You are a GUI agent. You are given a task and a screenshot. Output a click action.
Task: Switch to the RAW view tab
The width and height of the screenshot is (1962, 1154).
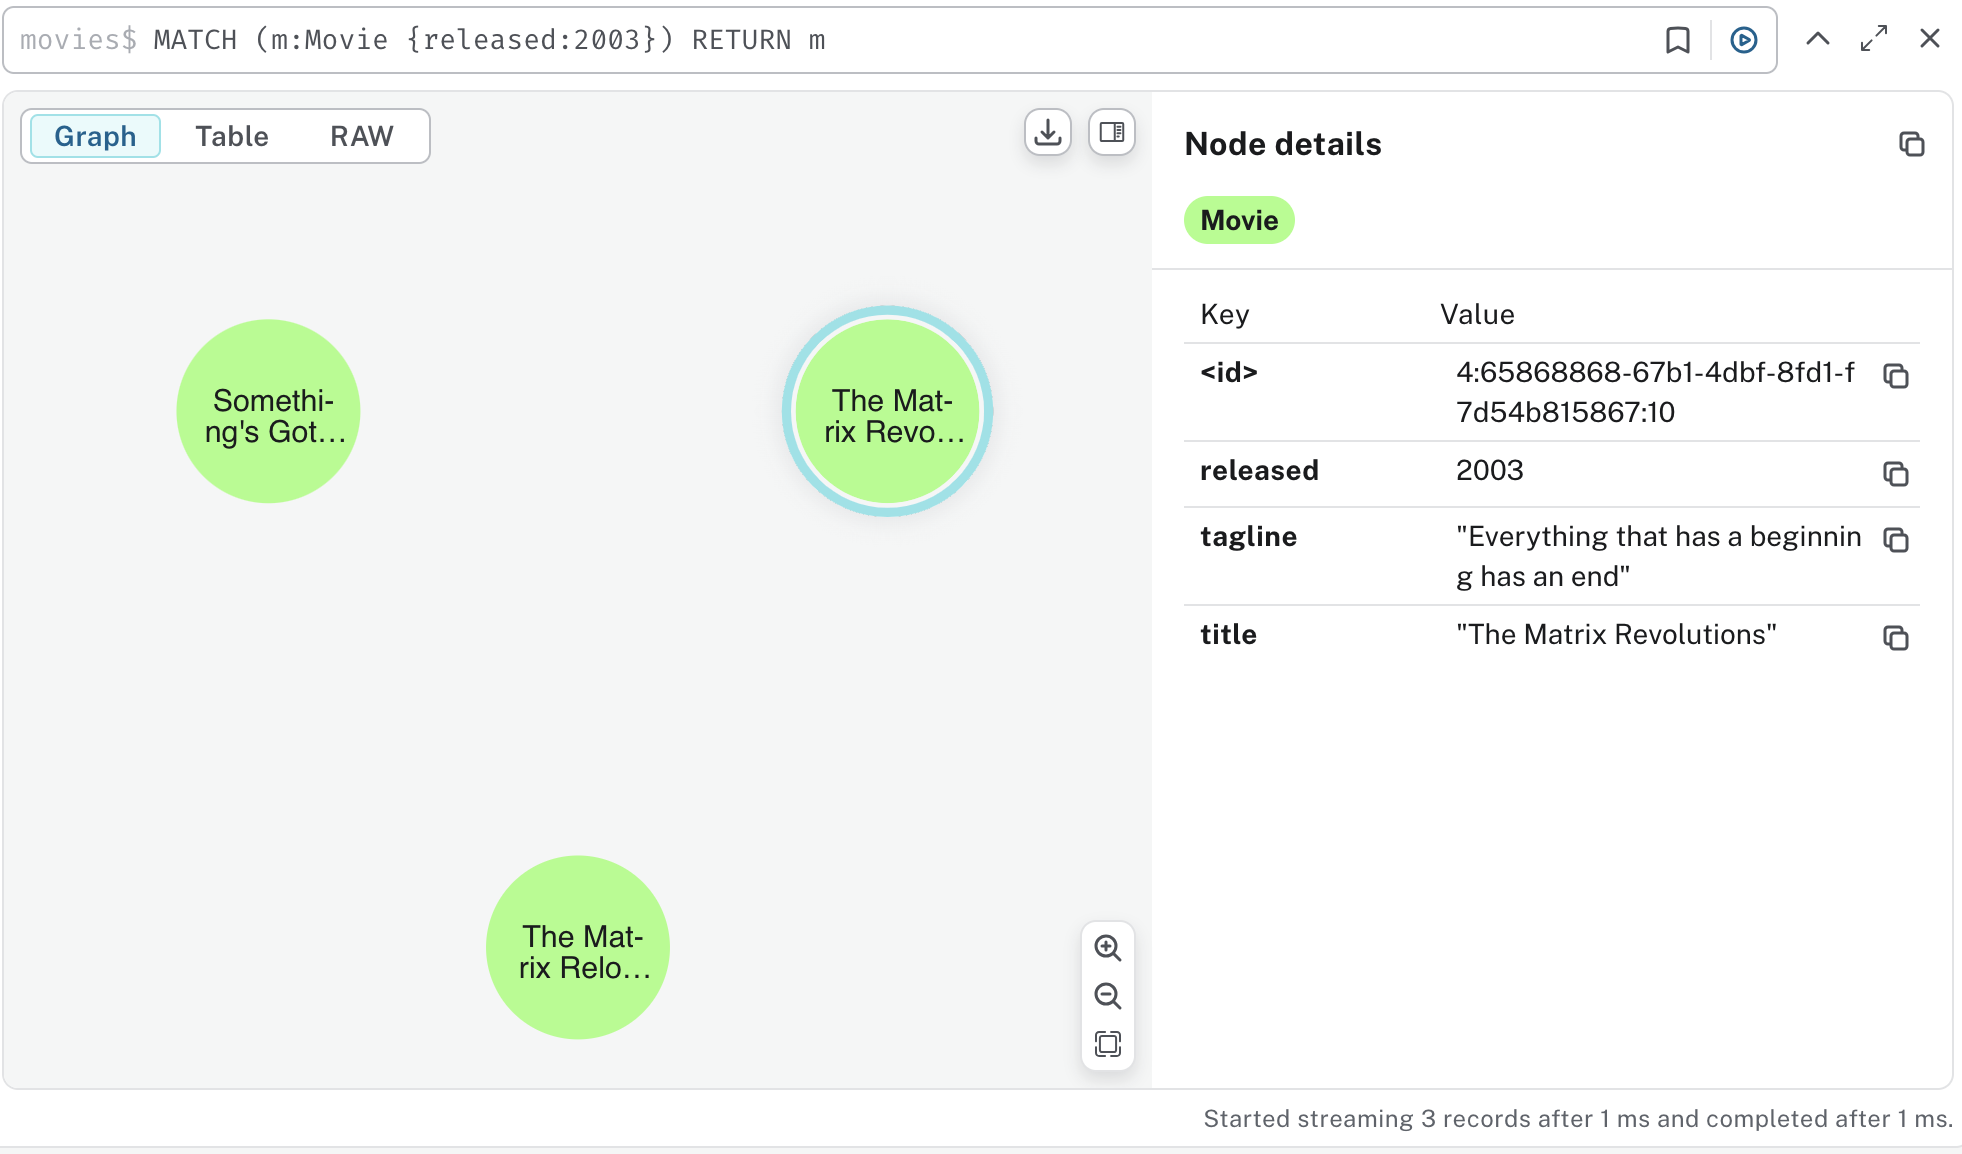click(361, 136)
